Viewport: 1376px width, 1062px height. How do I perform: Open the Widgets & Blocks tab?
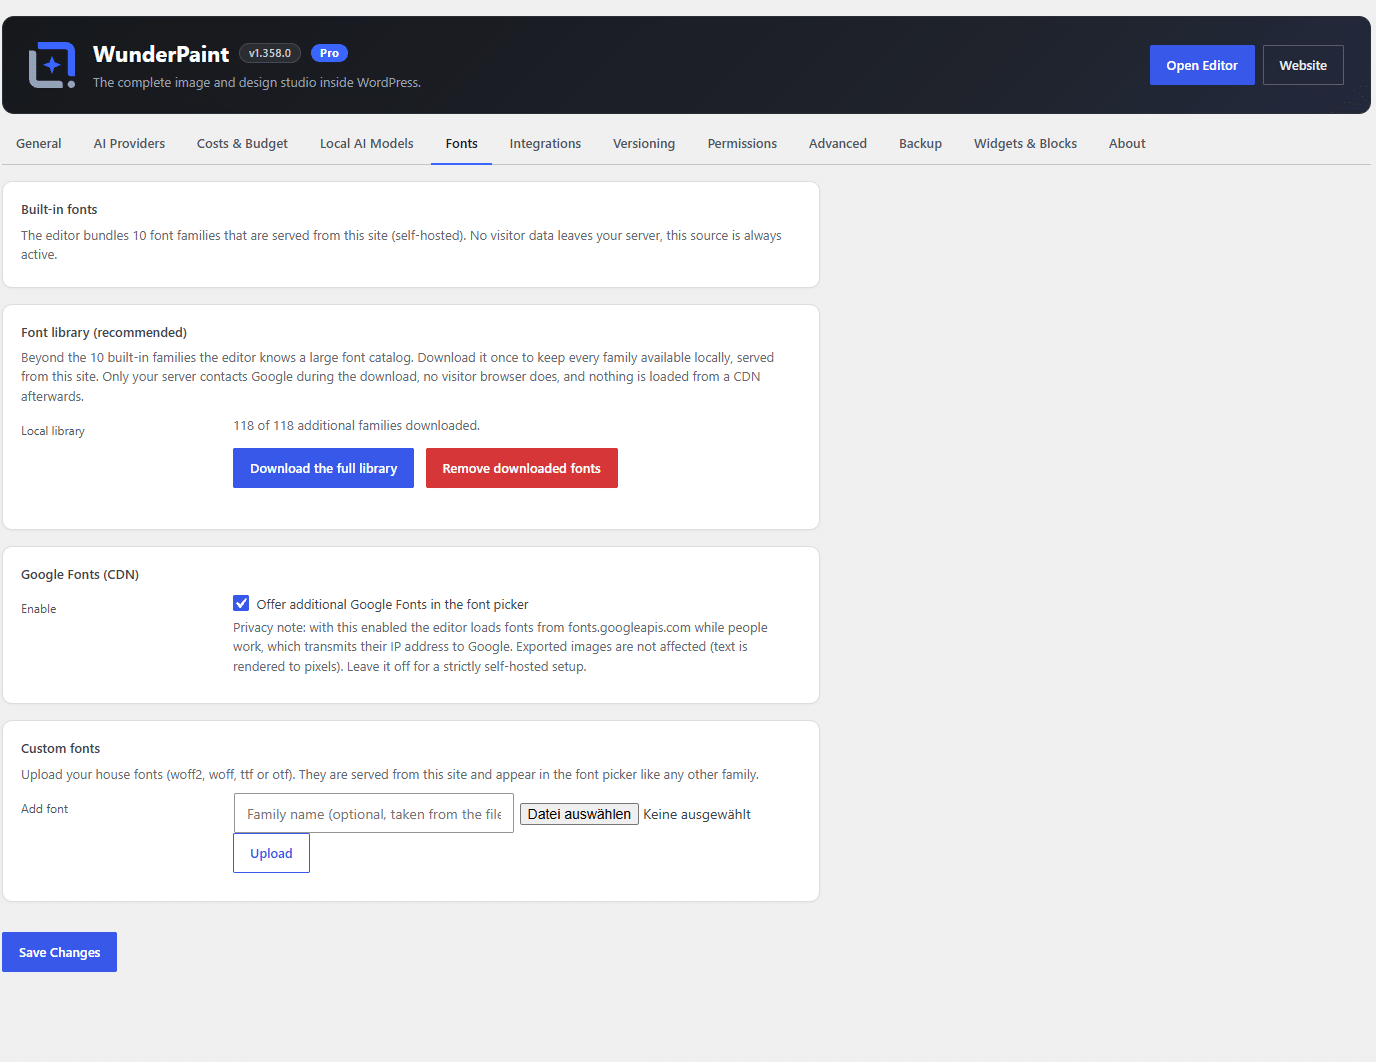[1025, 144]
